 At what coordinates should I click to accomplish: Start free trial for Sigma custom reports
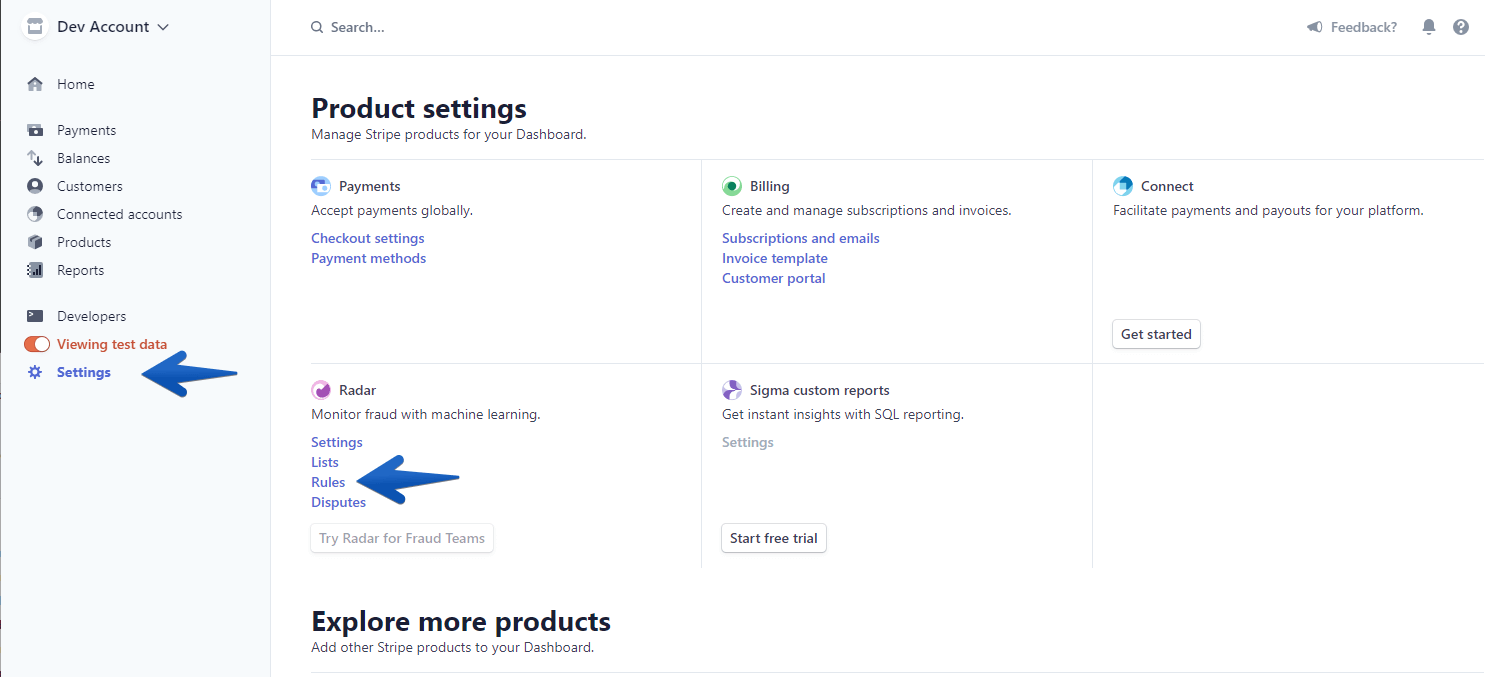(x=773, y=538)
